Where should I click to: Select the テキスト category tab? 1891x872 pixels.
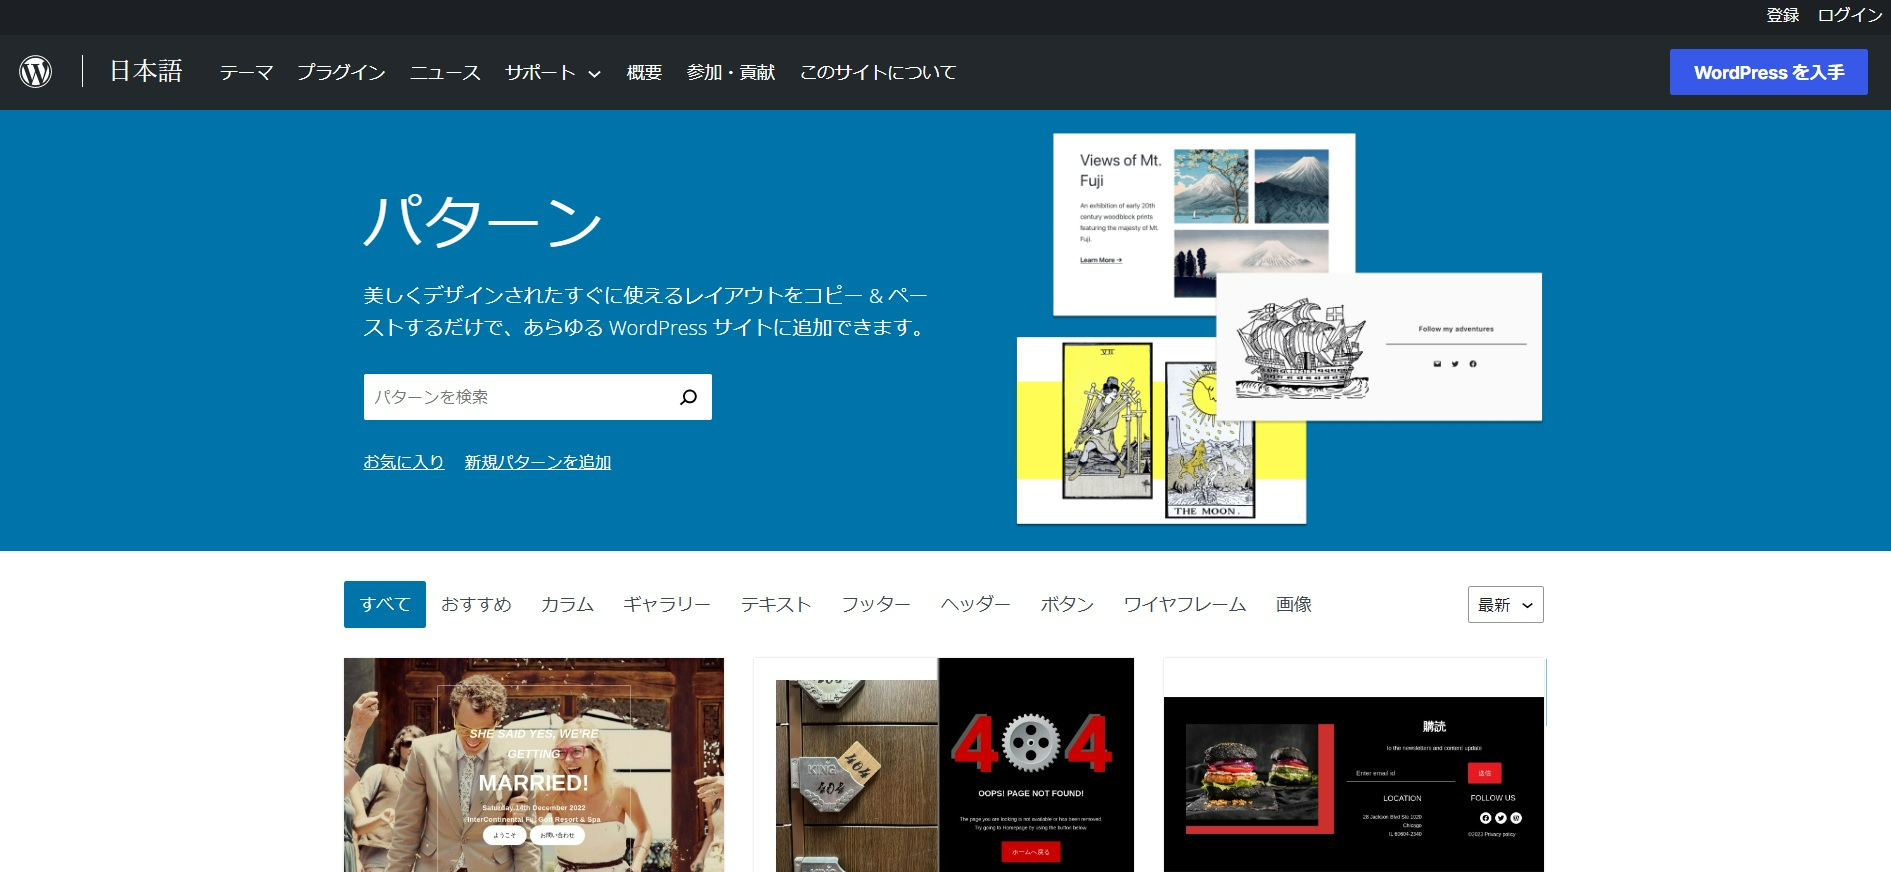tap(775, 604)
